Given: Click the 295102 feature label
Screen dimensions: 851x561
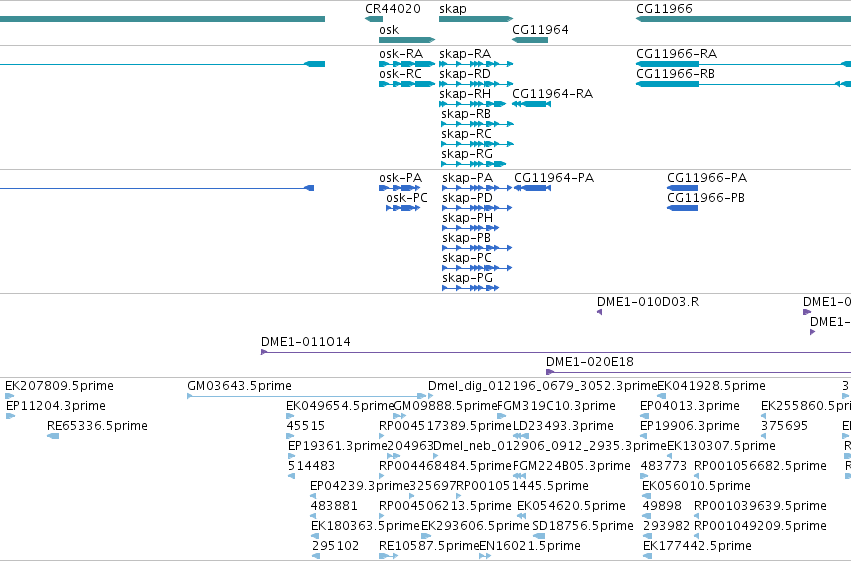Looking at the screenshot, I should pos(335,546).
